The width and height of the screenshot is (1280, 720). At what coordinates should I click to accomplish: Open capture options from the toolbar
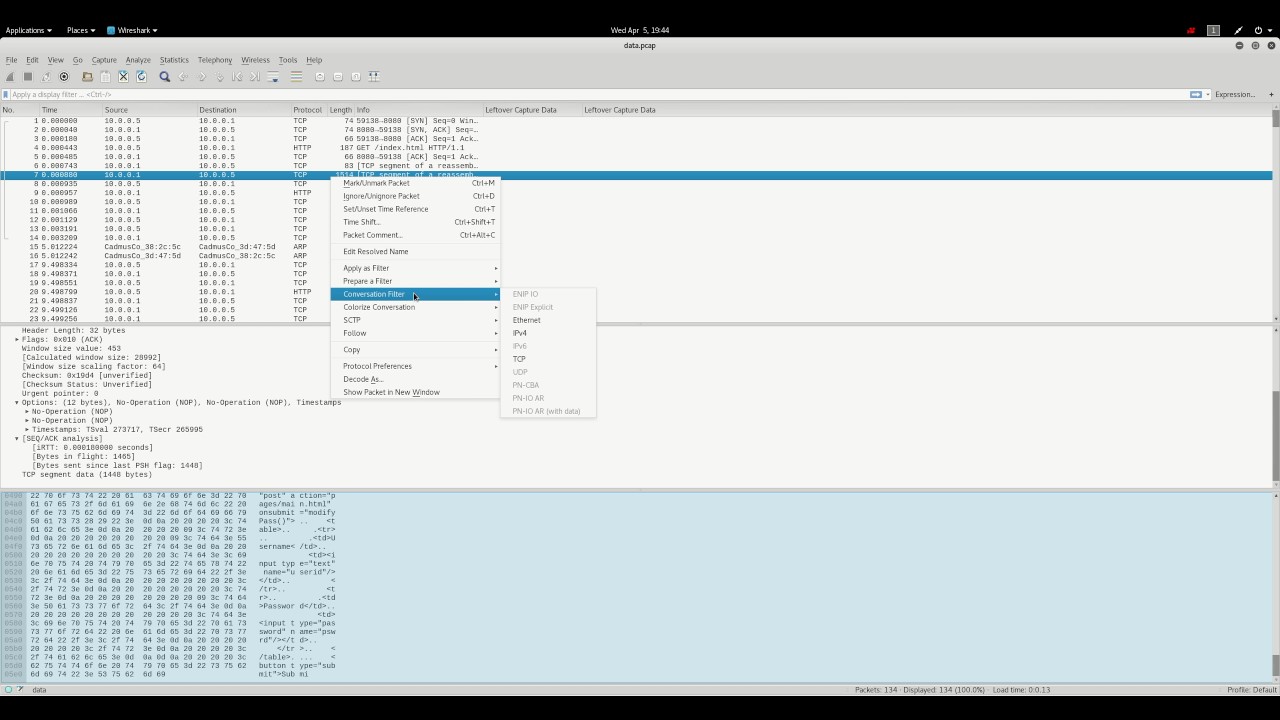pos(64,76)
